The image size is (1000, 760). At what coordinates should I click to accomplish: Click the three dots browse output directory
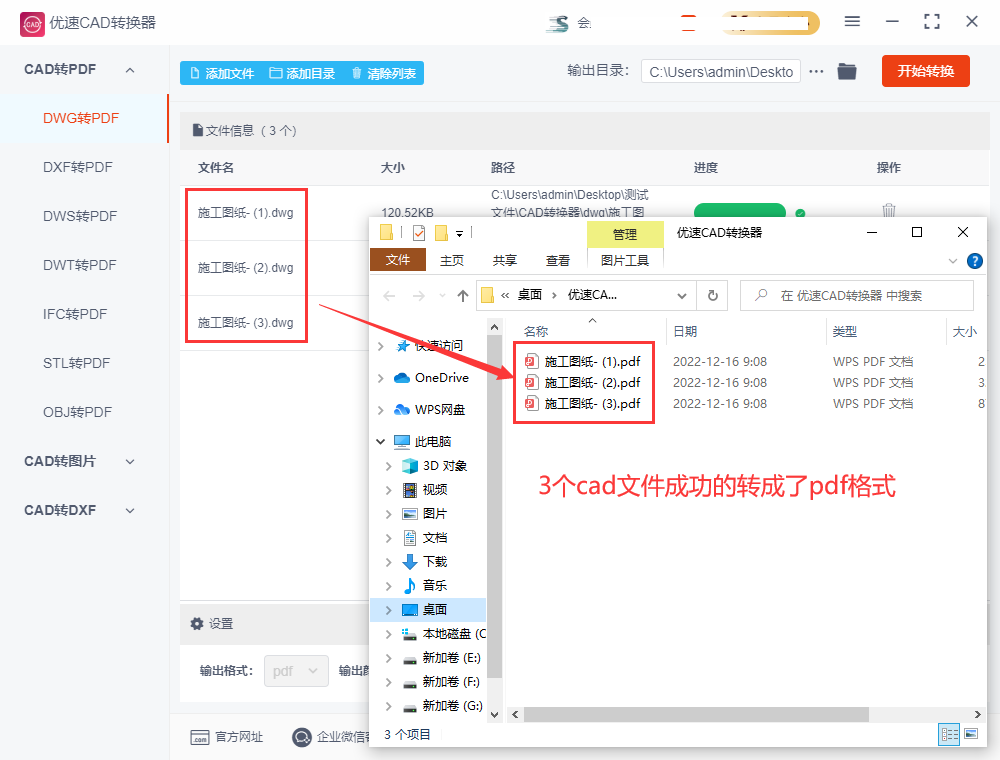[816, 71]
